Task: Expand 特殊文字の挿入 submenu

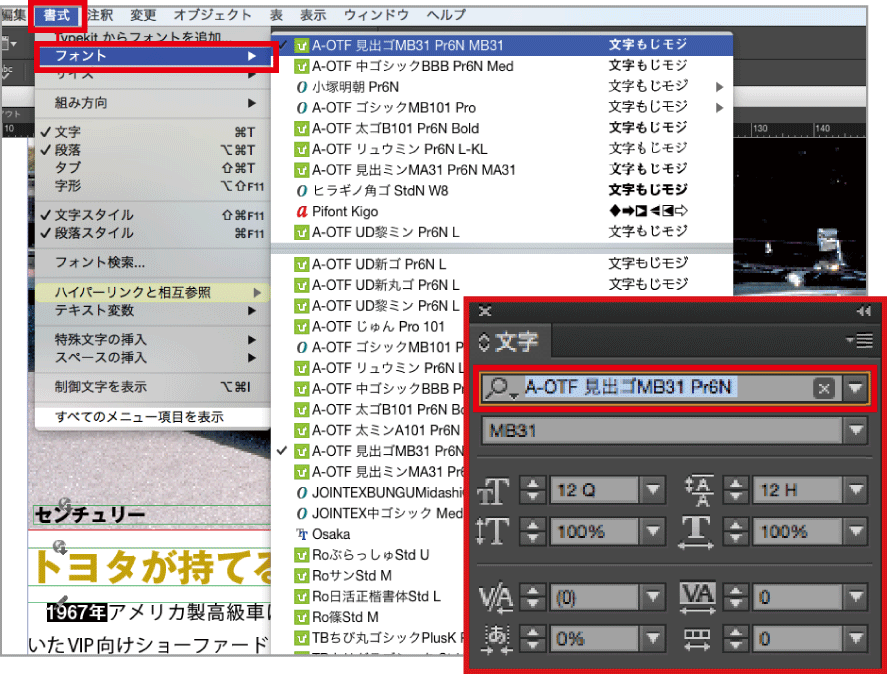Action: (153, 340)
